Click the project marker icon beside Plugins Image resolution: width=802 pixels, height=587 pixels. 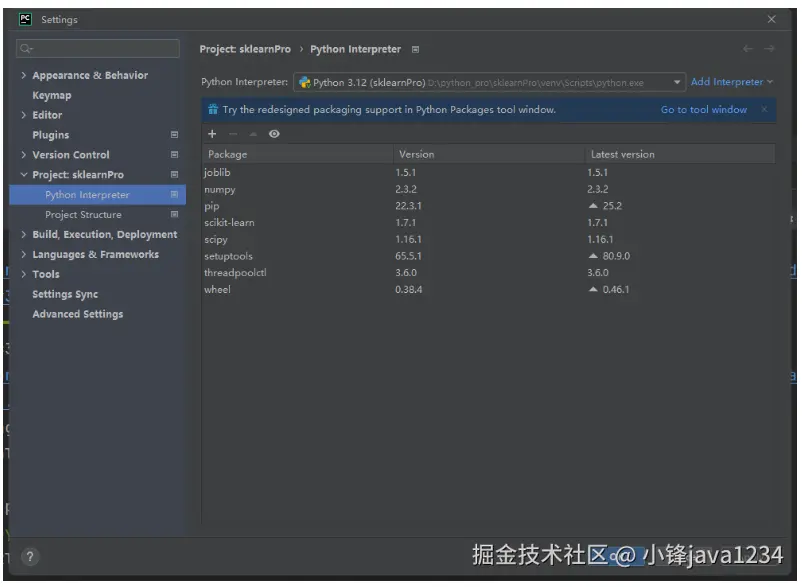(x=174, y=135)
